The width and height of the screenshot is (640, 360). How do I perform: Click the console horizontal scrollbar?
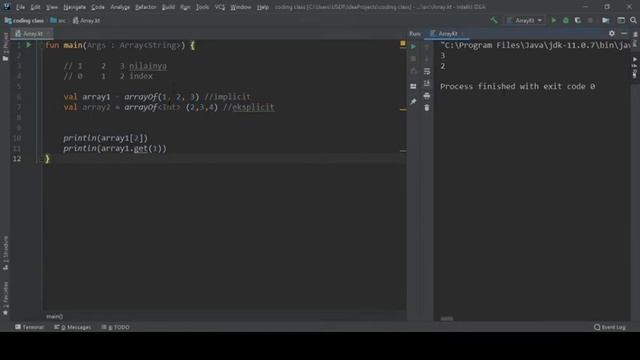click(447, 319)
